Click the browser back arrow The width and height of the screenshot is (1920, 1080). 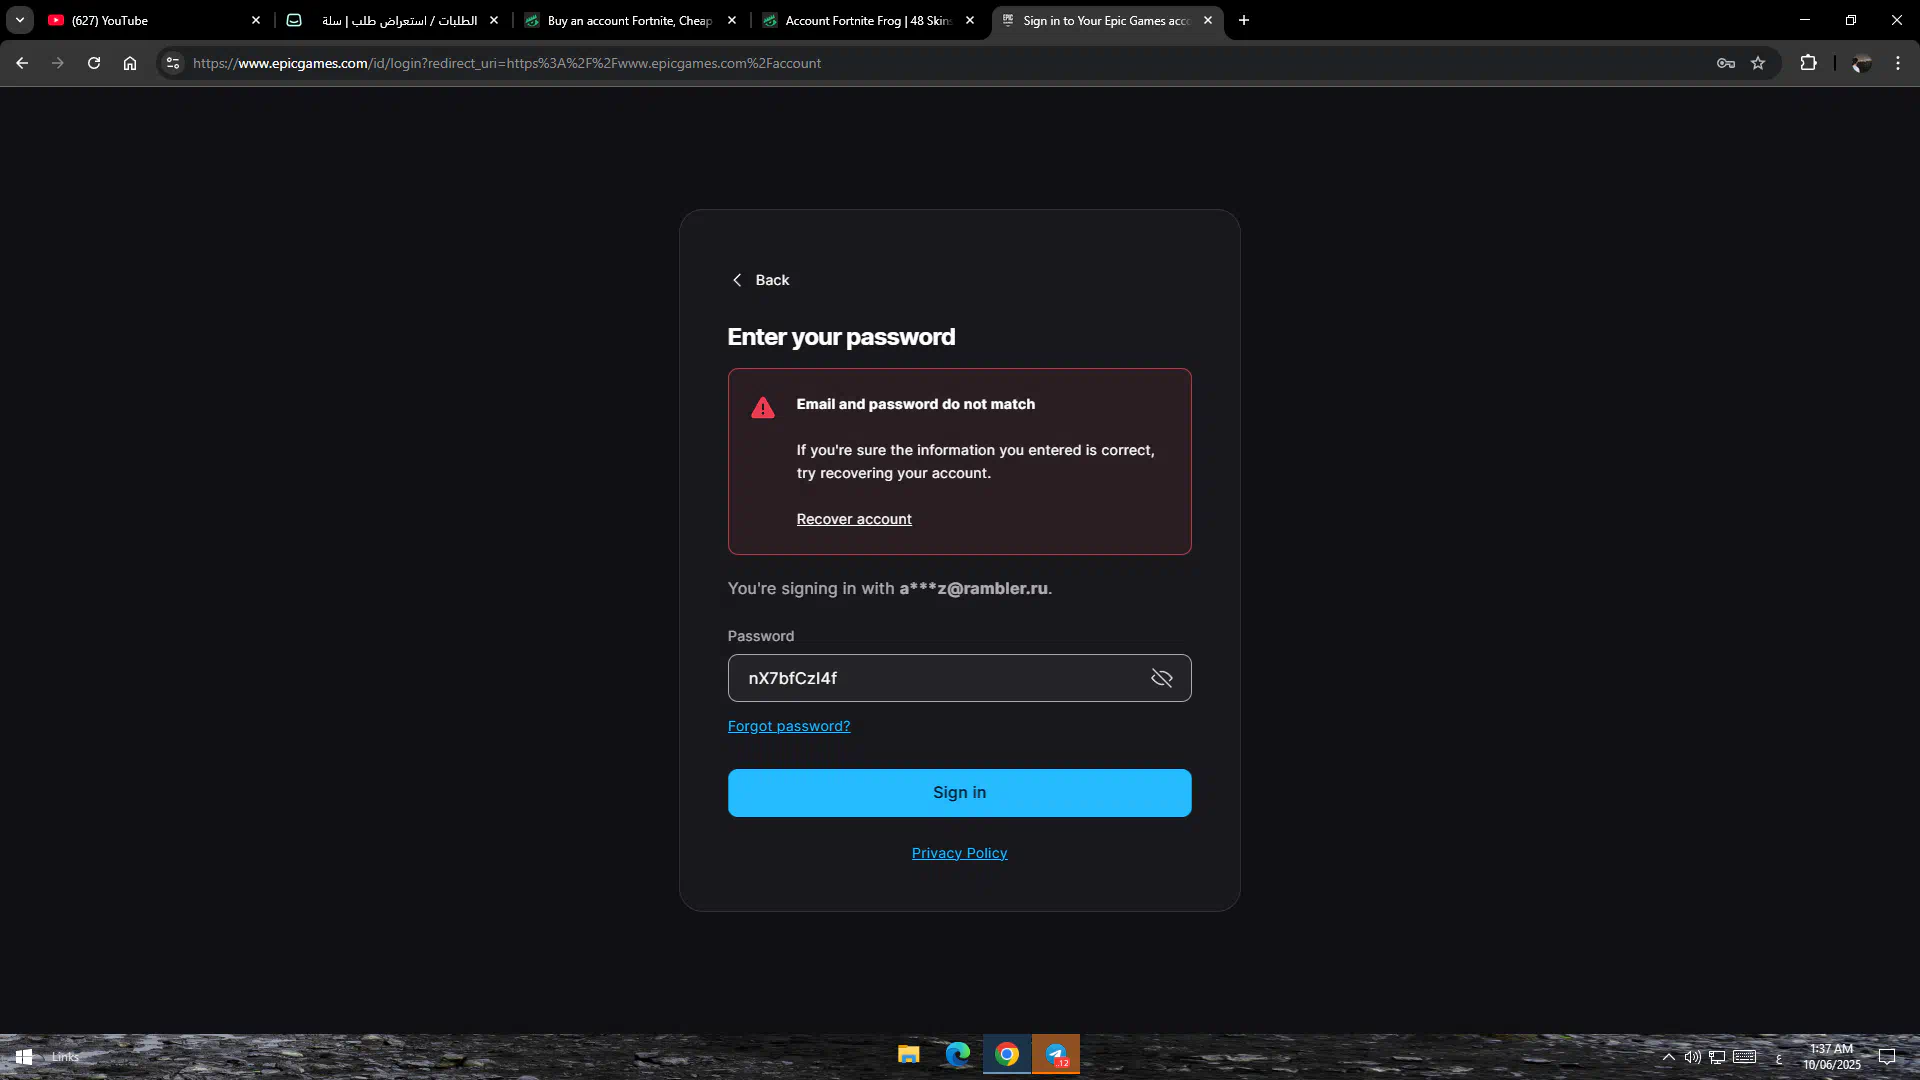[22, 63]
